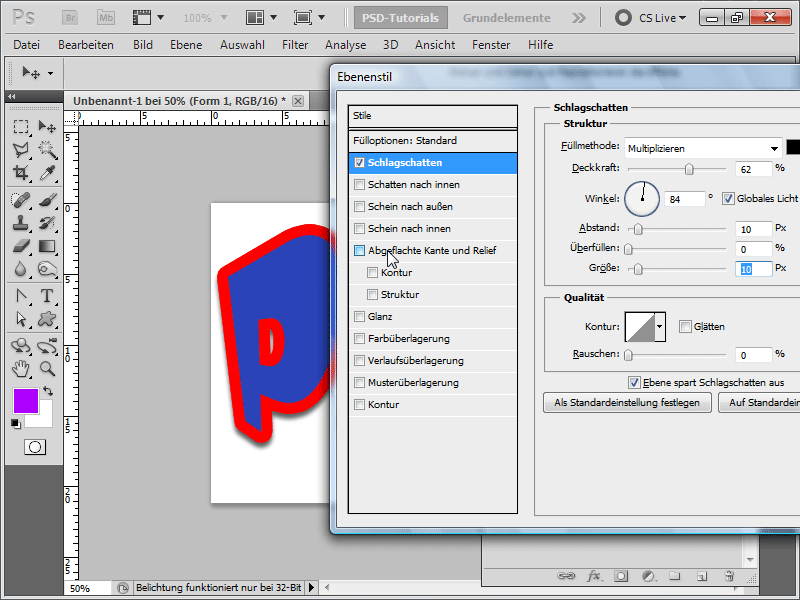Toggle Ebene spart Schlagschatten aus
800x600 pixels.
coord(634,383)
